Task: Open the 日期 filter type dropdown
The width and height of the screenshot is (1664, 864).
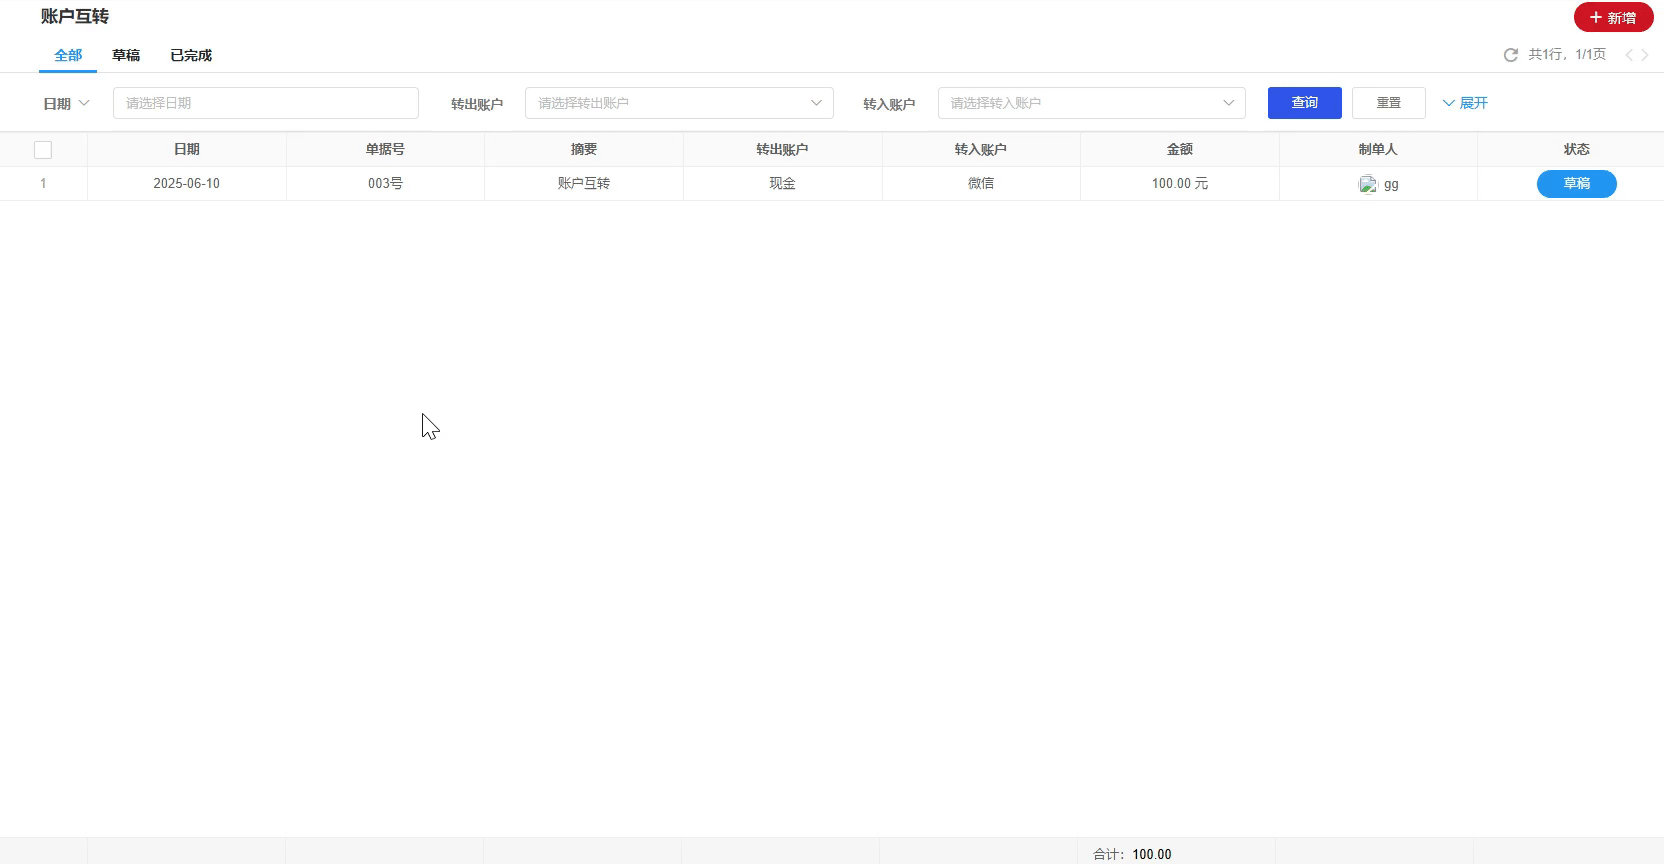Action: (66, 103)
